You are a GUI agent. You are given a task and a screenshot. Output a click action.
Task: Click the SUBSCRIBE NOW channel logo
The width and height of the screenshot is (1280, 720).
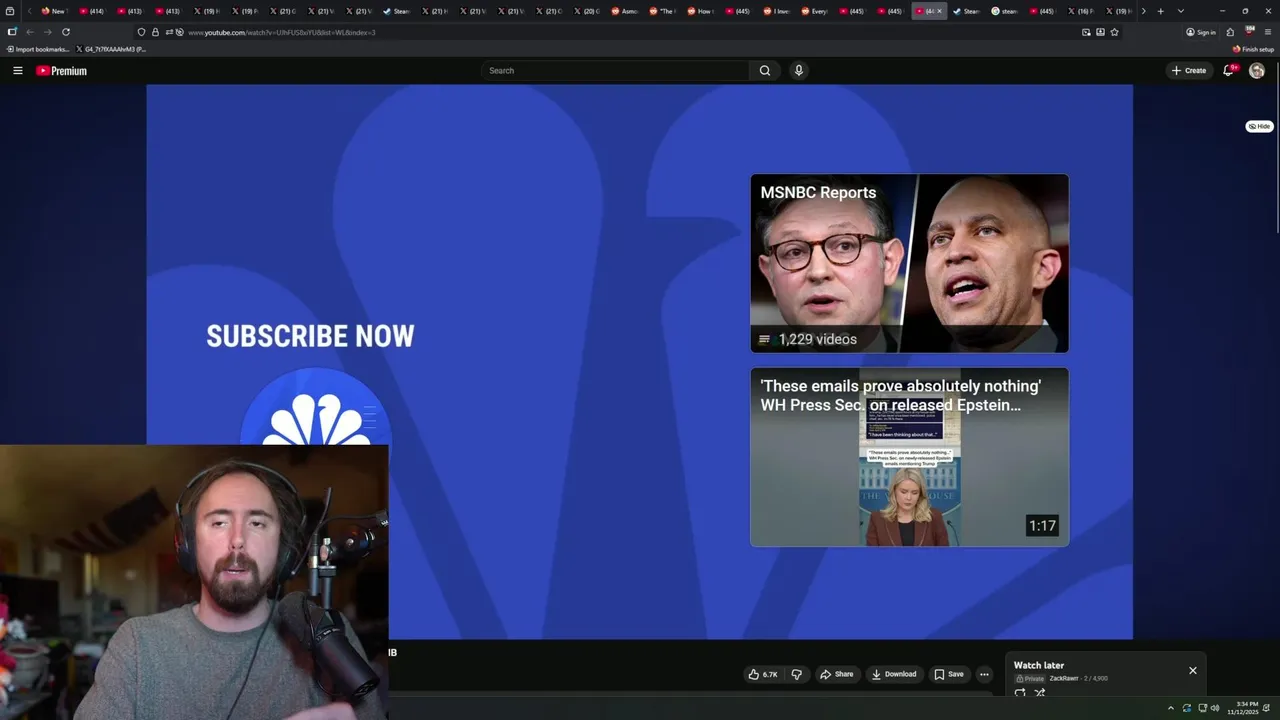(x=315, y=408)
